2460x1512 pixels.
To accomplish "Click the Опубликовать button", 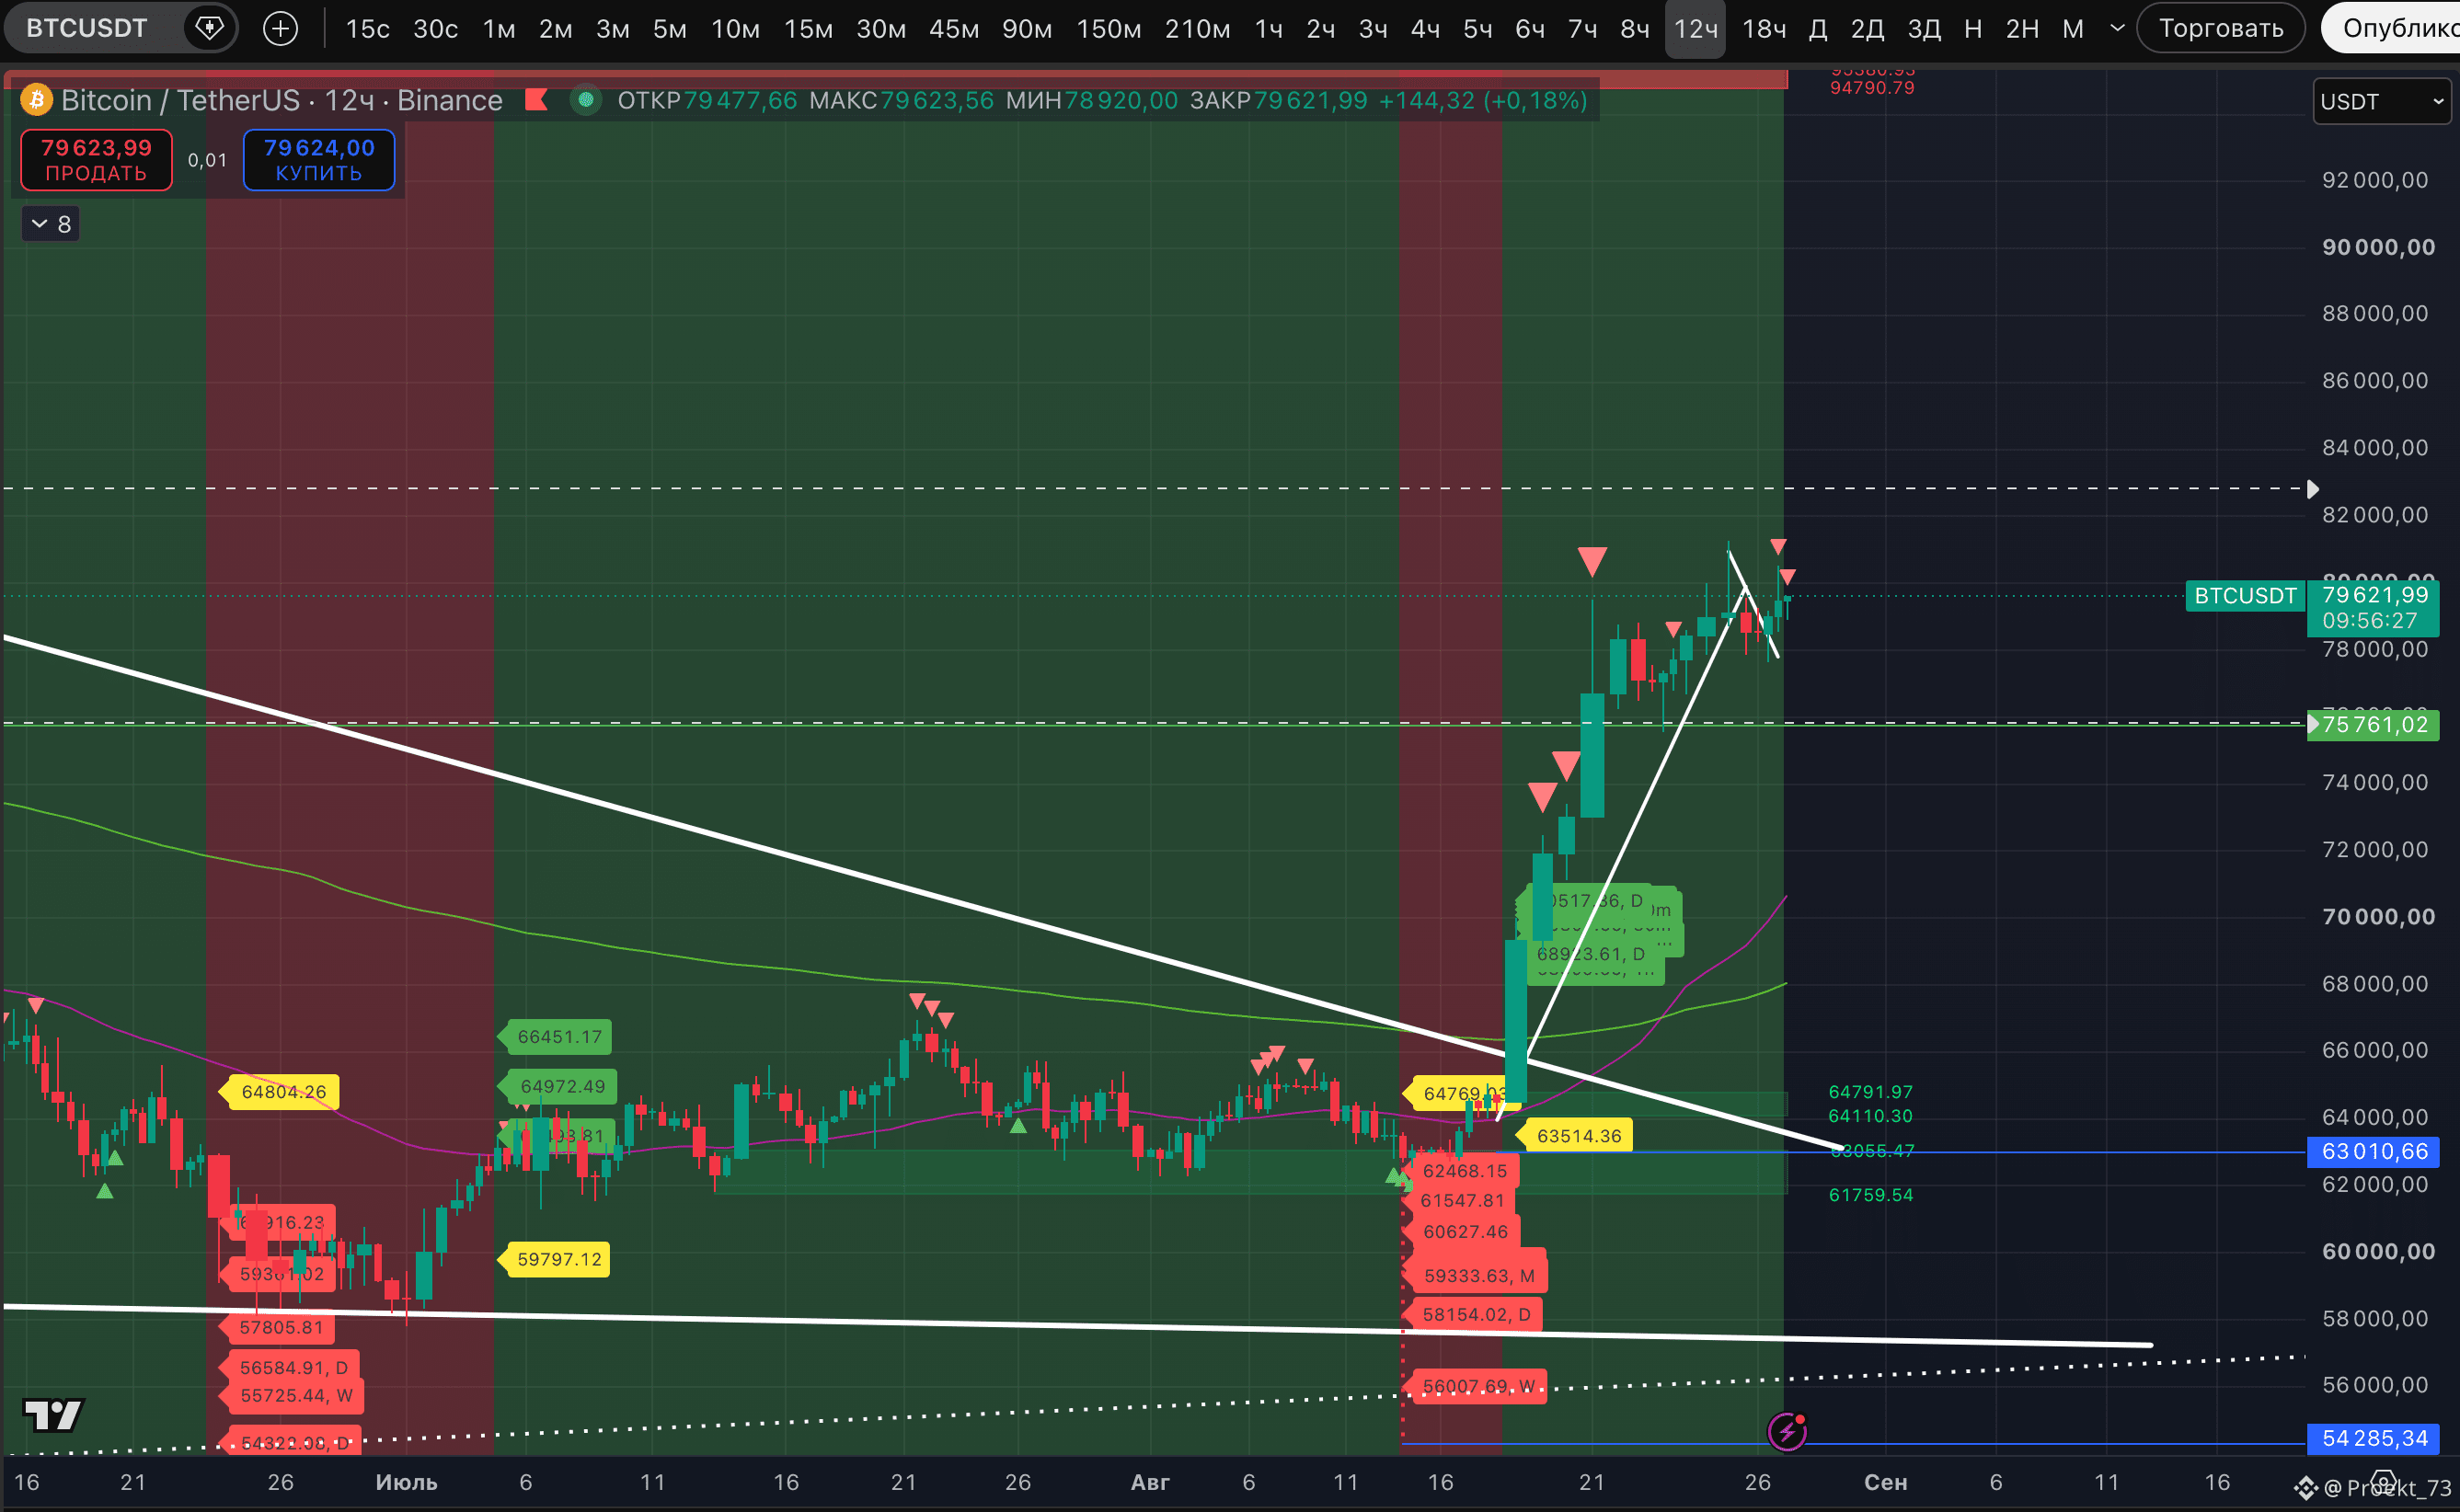I will (2391, 28).
